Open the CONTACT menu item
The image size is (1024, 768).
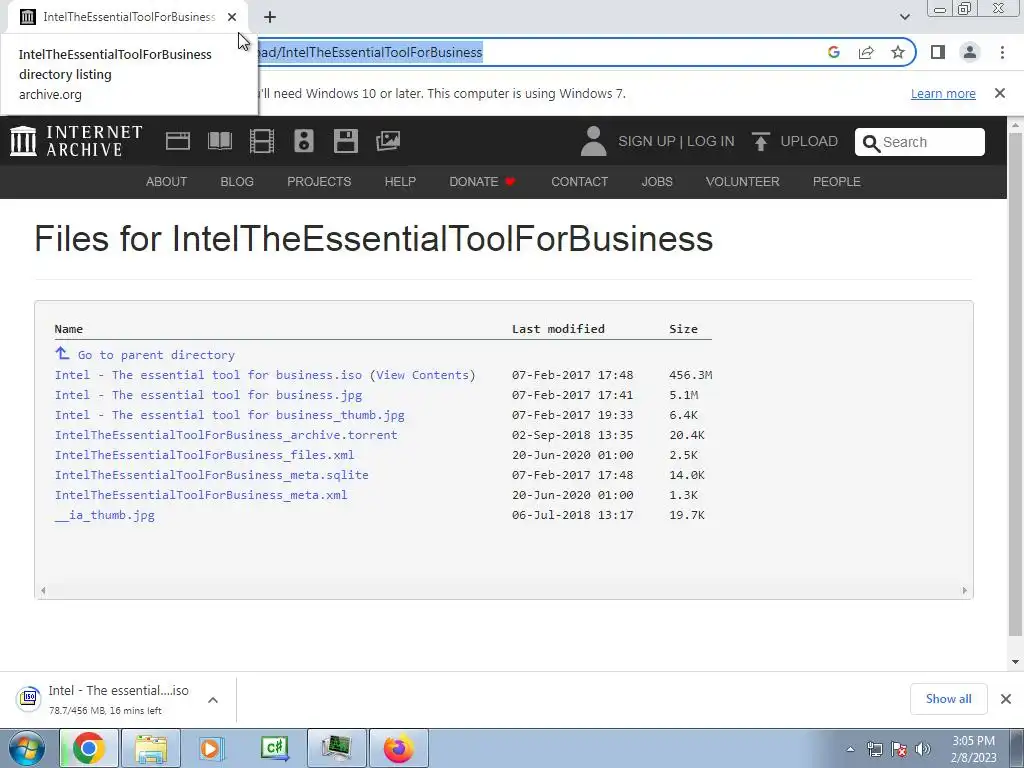[579, 182]
